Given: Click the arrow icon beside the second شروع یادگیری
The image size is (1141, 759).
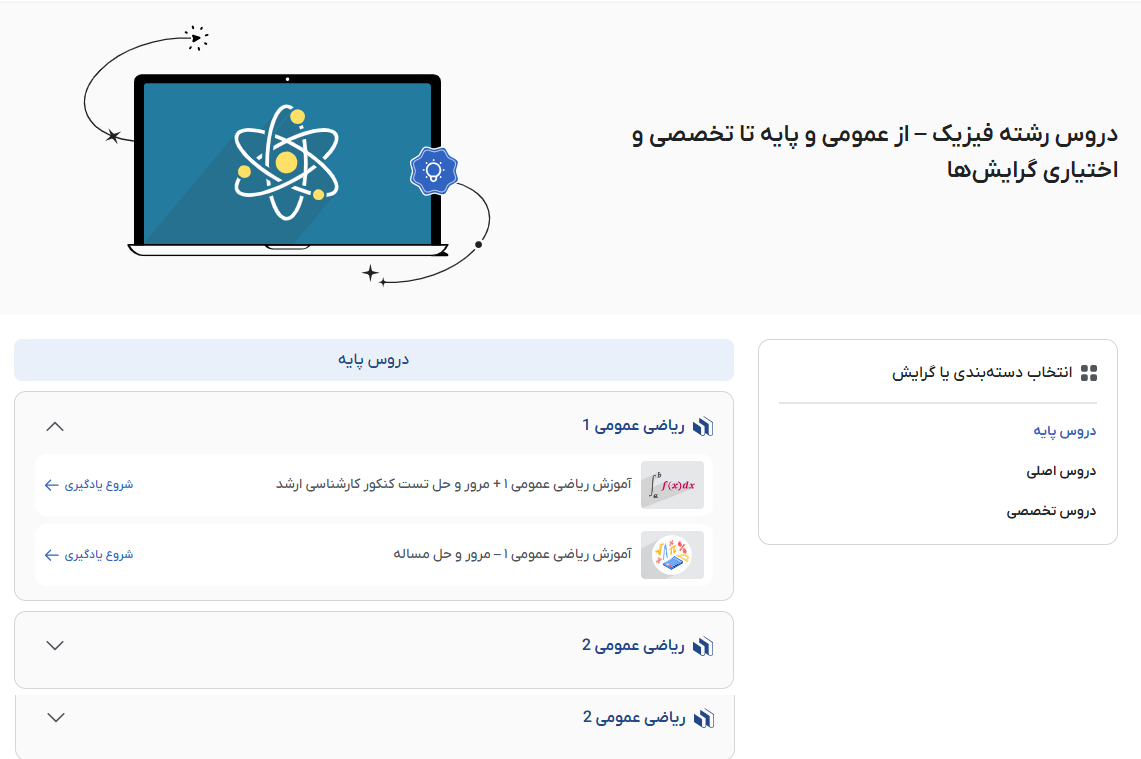Looking at the screenshot, I should tap(50, 555).
